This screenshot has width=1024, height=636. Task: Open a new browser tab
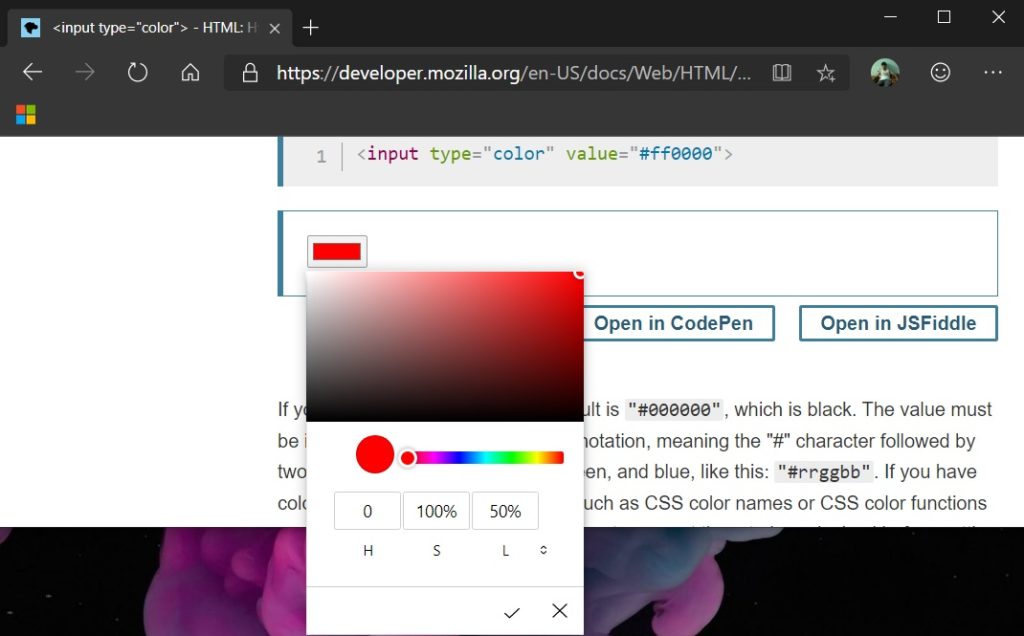pyautogui.click(x=310, y=27)
